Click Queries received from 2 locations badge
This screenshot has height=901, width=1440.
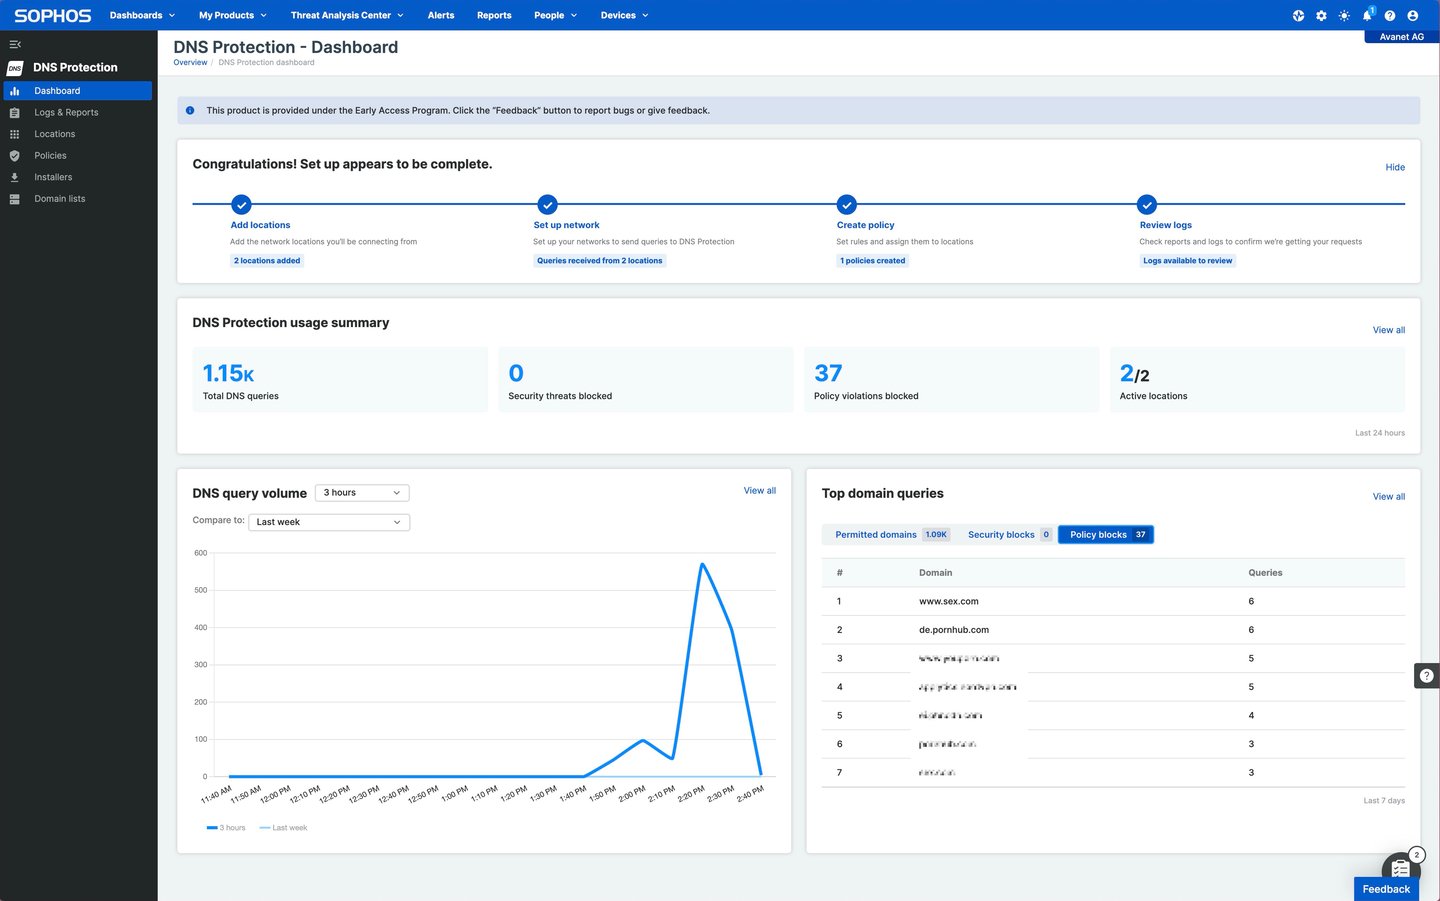599,261
